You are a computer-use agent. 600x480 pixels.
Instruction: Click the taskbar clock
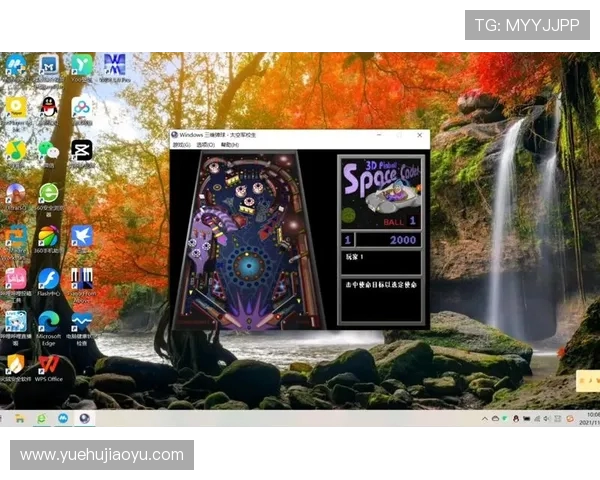(592, 418)
